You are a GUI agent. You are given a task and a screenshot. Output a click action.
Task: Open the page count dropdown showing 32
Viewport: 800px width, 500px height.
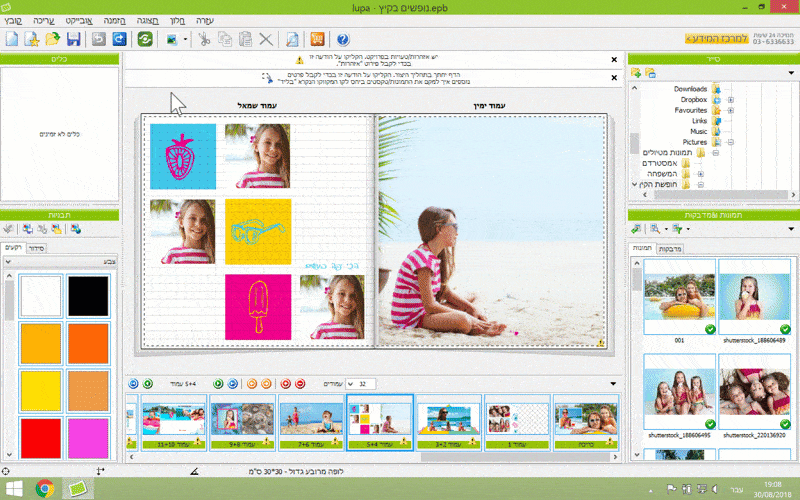click(x=367, y=383)
